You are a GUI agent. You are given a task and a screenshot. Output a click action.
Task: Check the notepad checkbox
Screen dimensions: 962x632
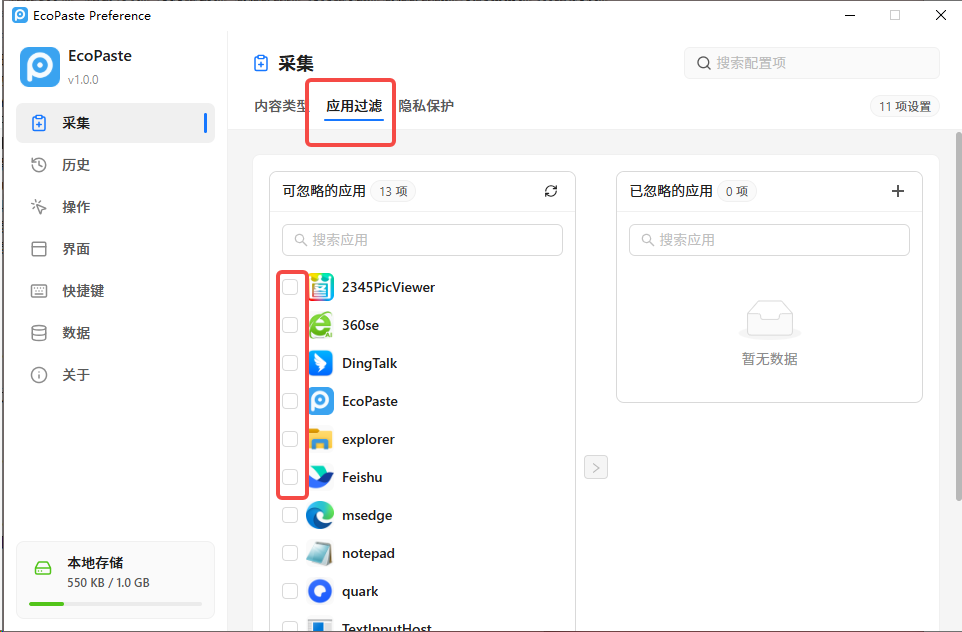290,553
